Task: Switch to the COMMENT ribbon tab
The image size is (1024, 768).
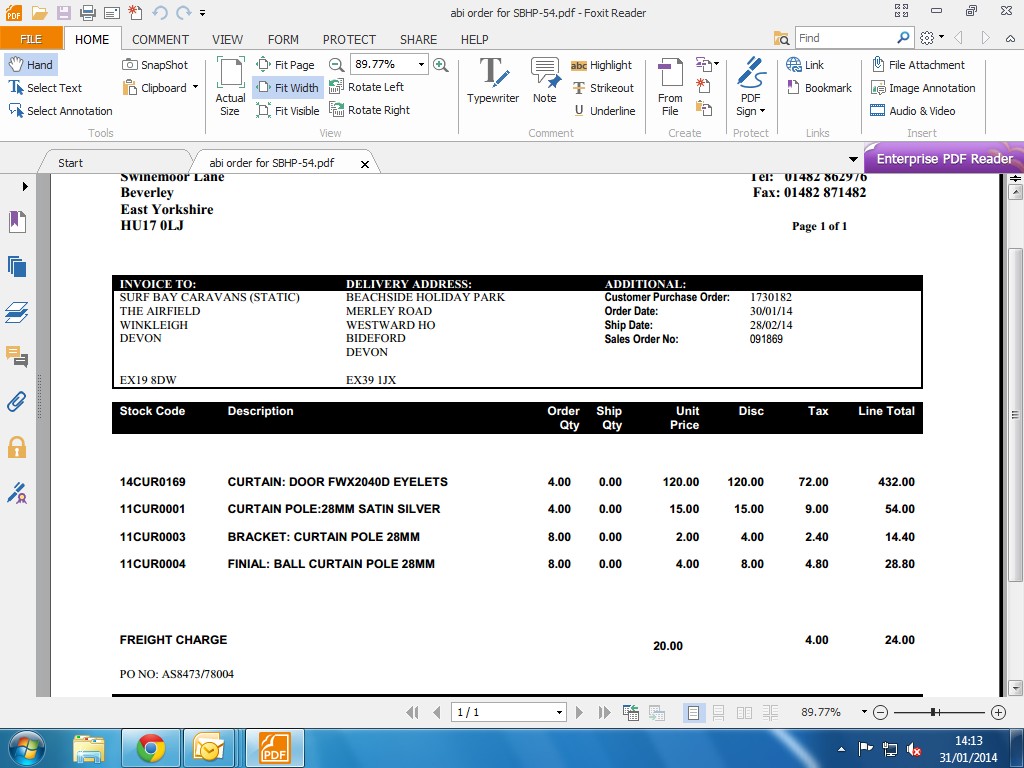Action: click(160, 39)
